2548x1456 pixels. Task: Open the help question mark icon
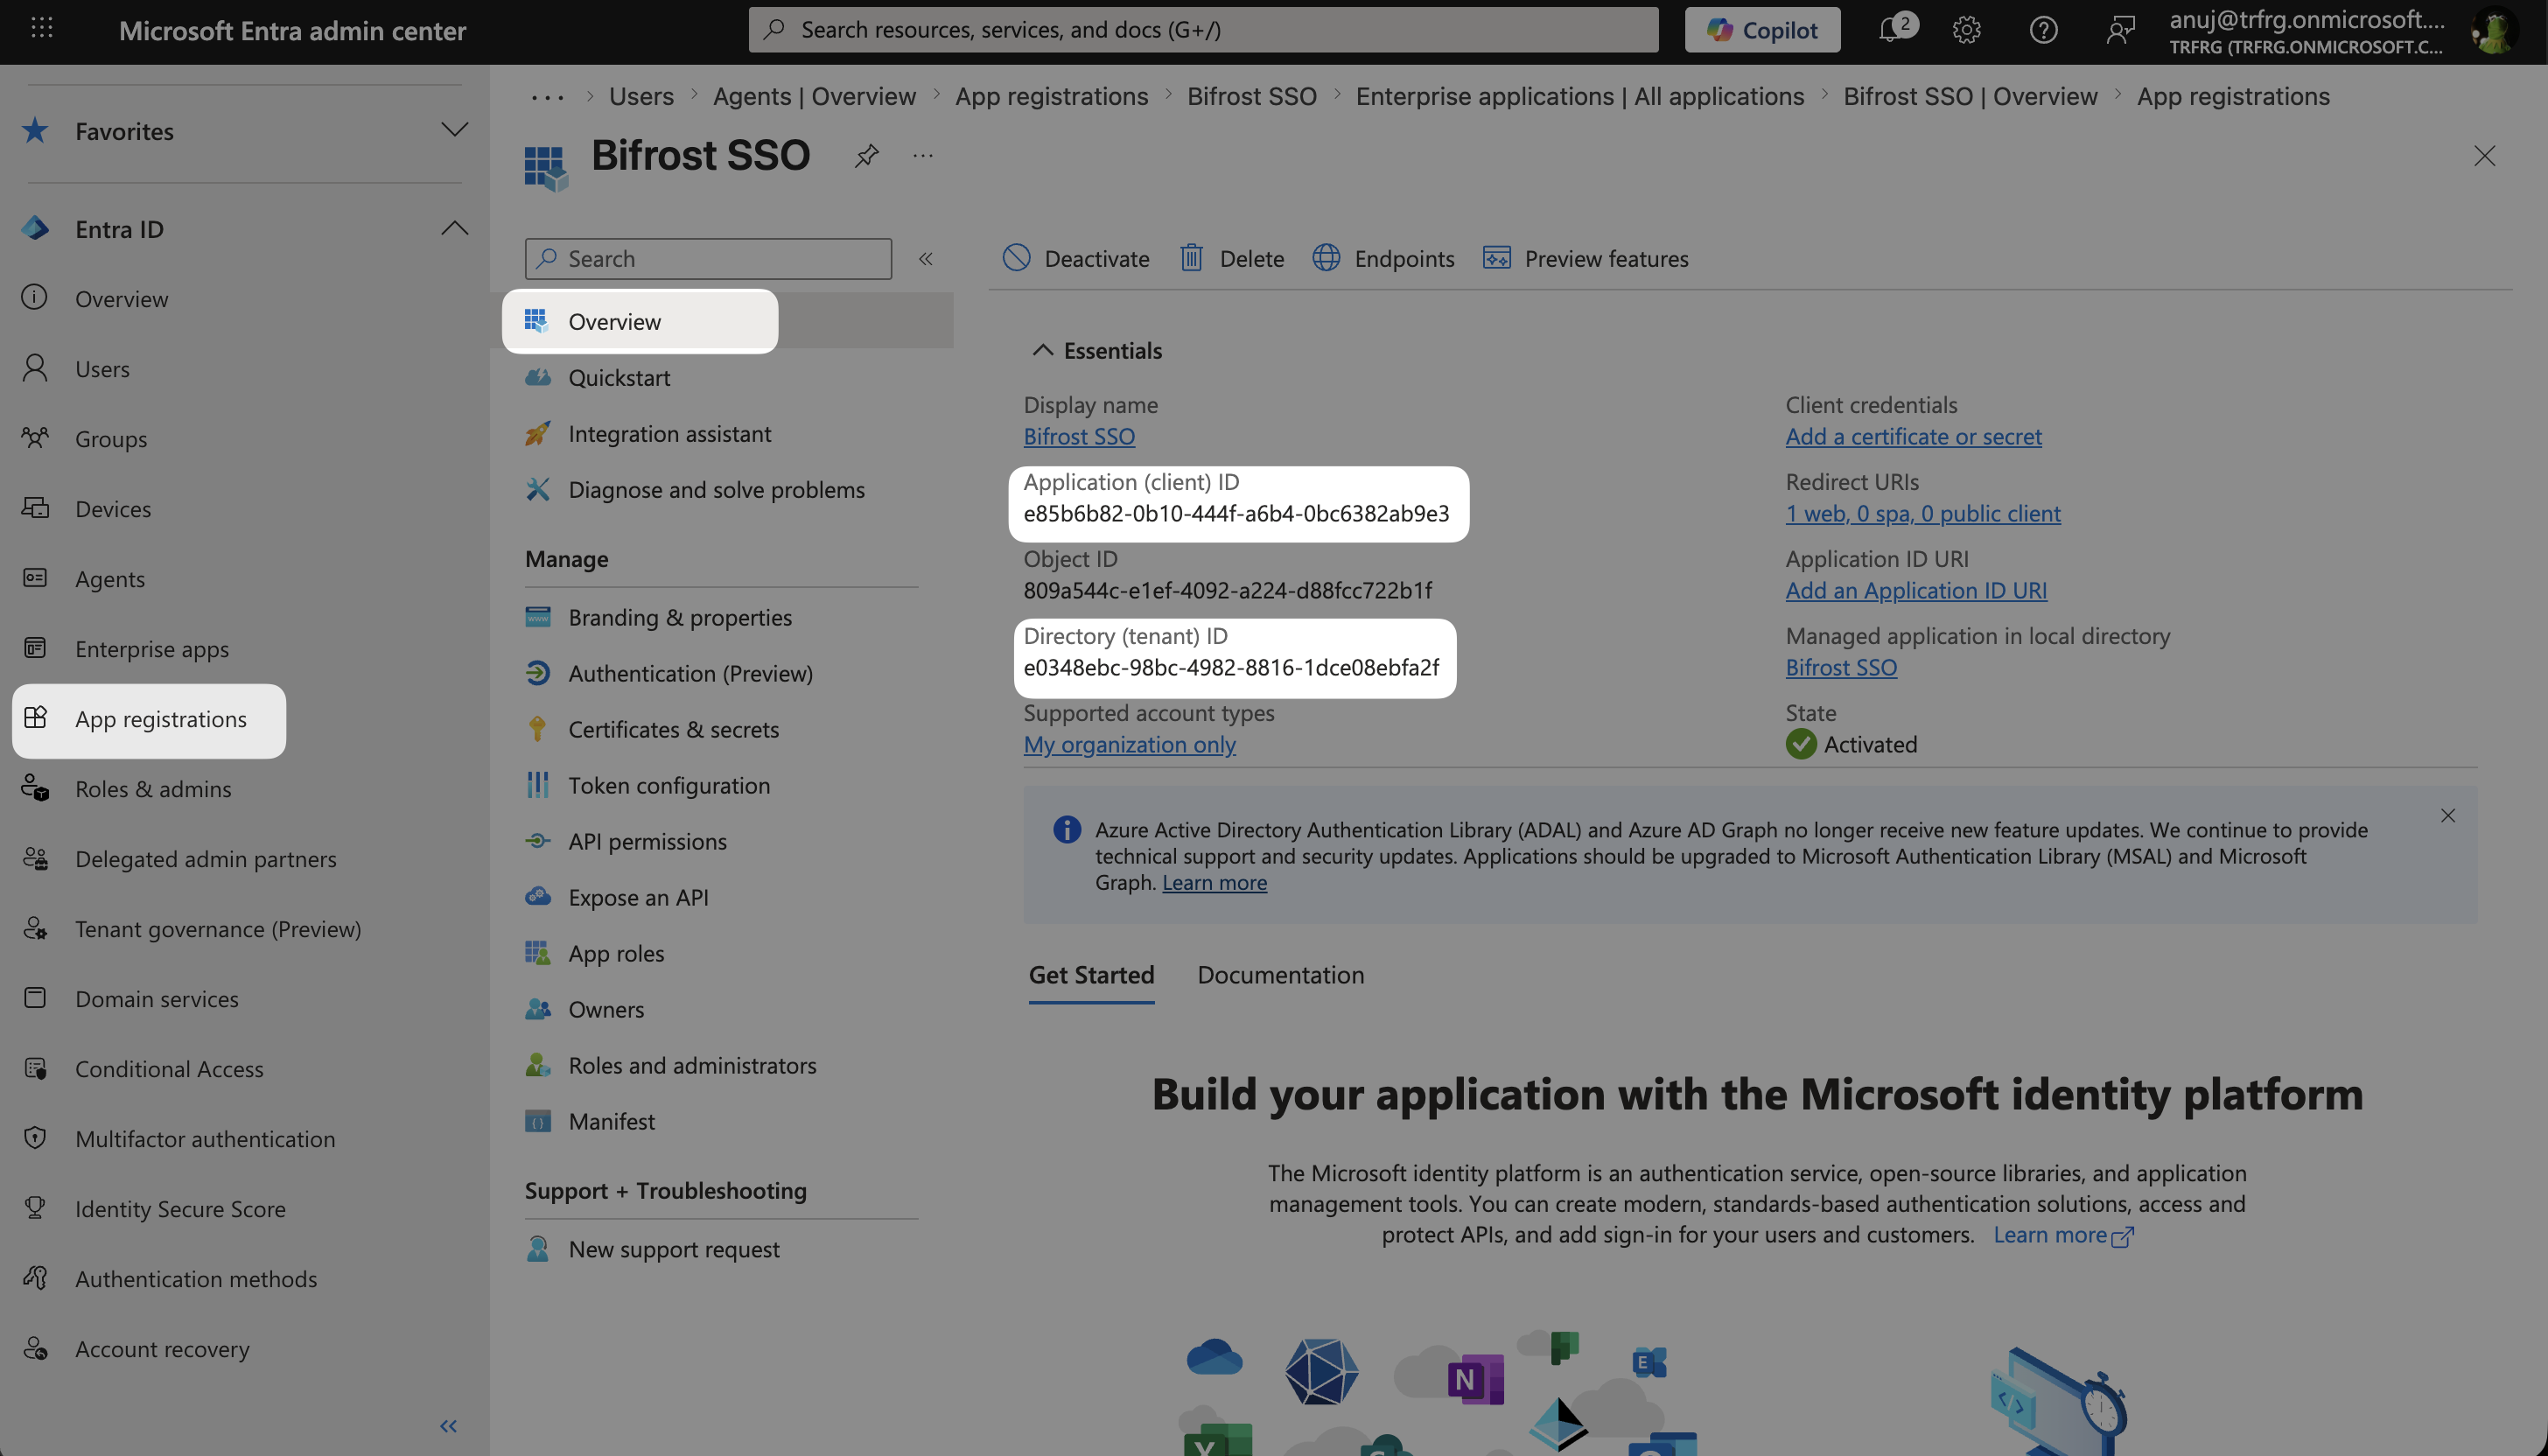[x=2043, y=30]
